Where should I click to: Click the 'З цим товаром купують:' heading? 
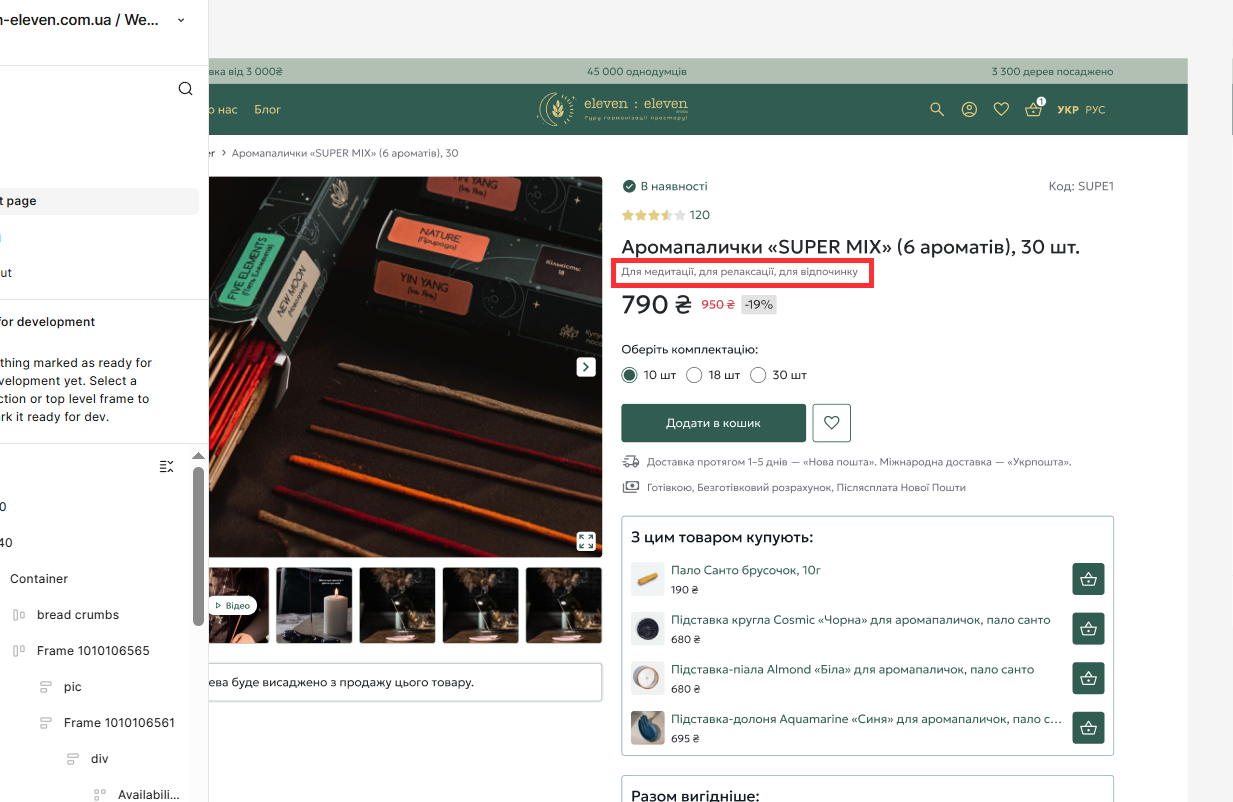(x=722, y=537)
